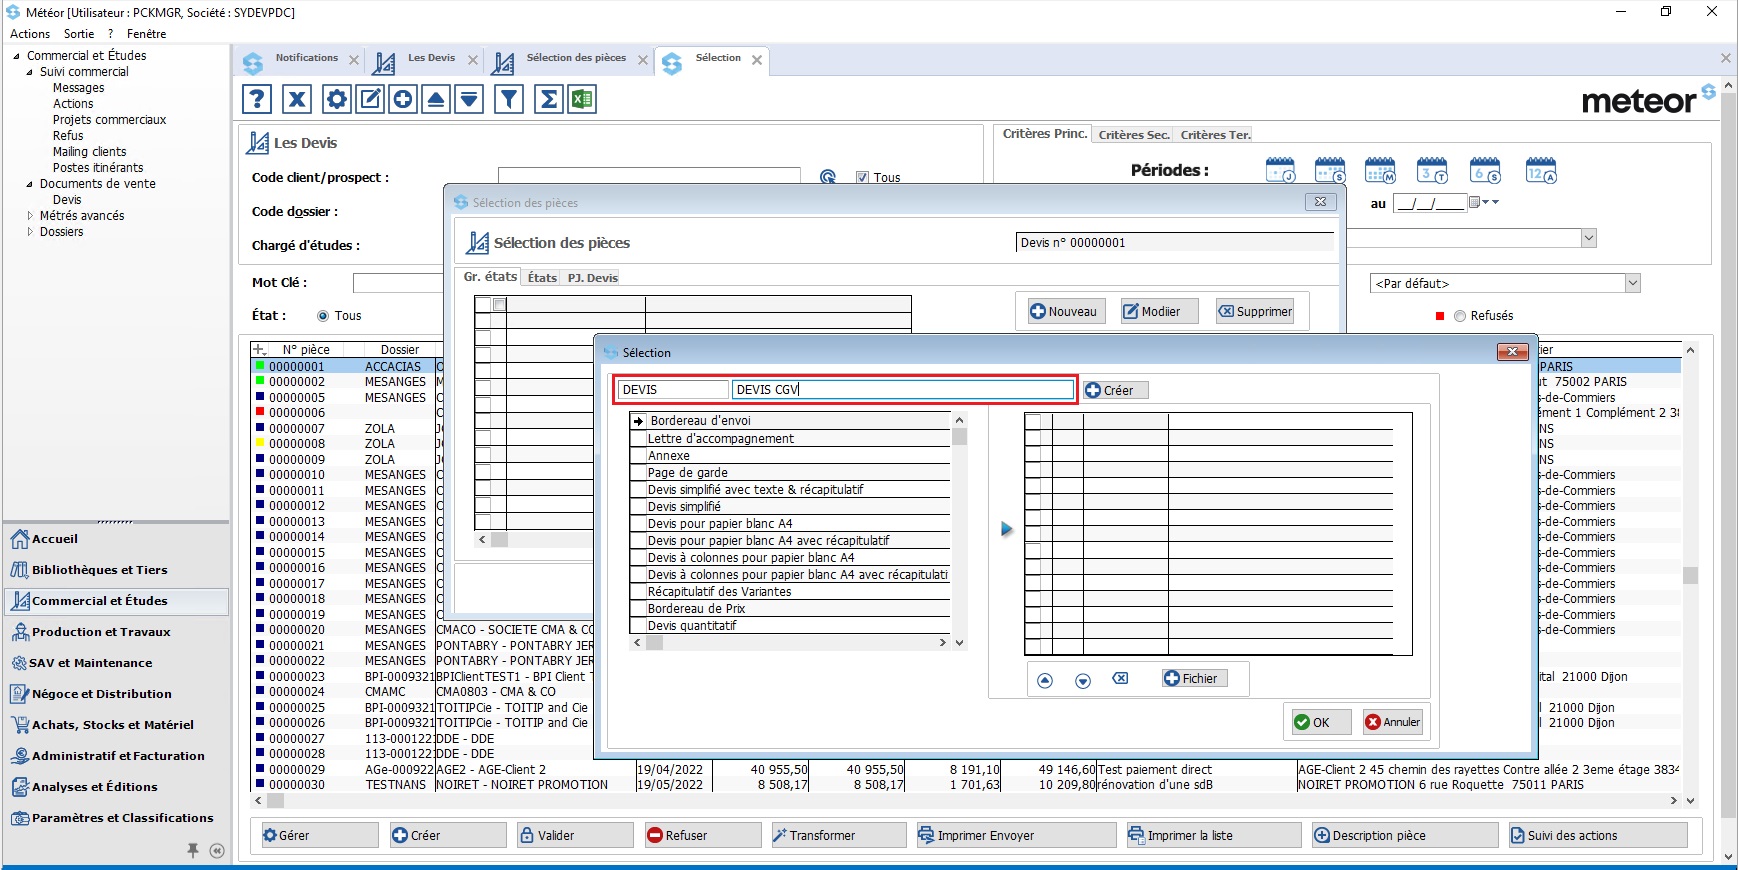Click the Supprimer button
The width and height of the screenshot is (1738, 870).
point(1255,311)
